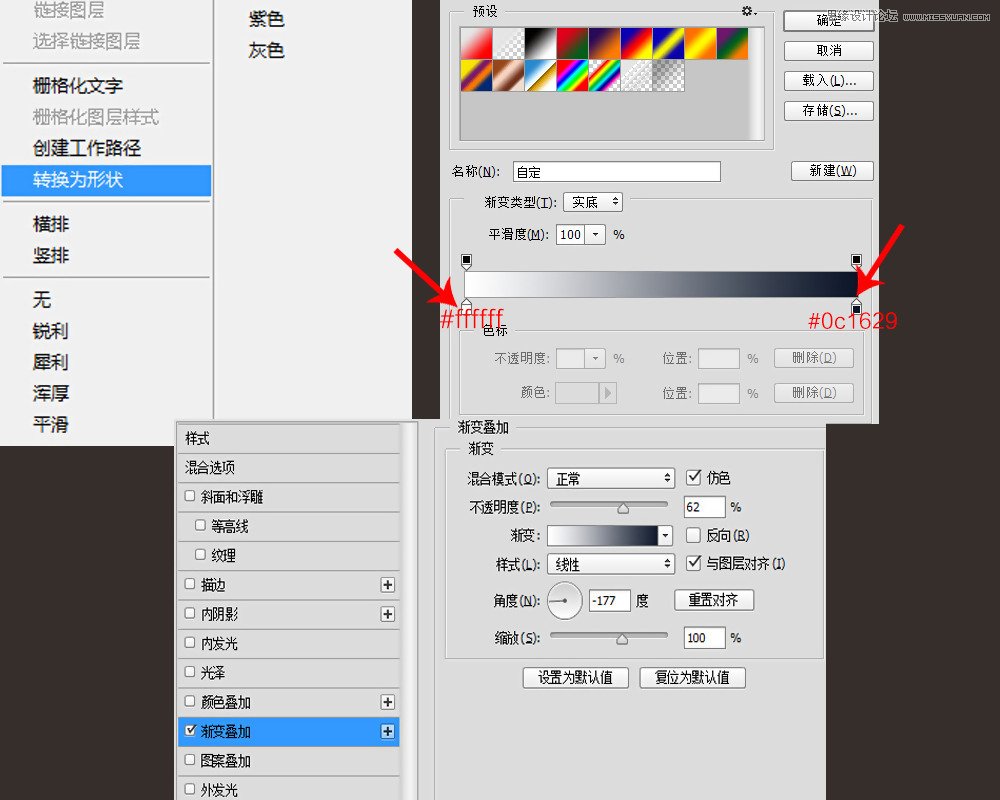Open the 样式 dropdown showing 线性
This screenshot has height=800, width=1000.
tap(610, 564)
